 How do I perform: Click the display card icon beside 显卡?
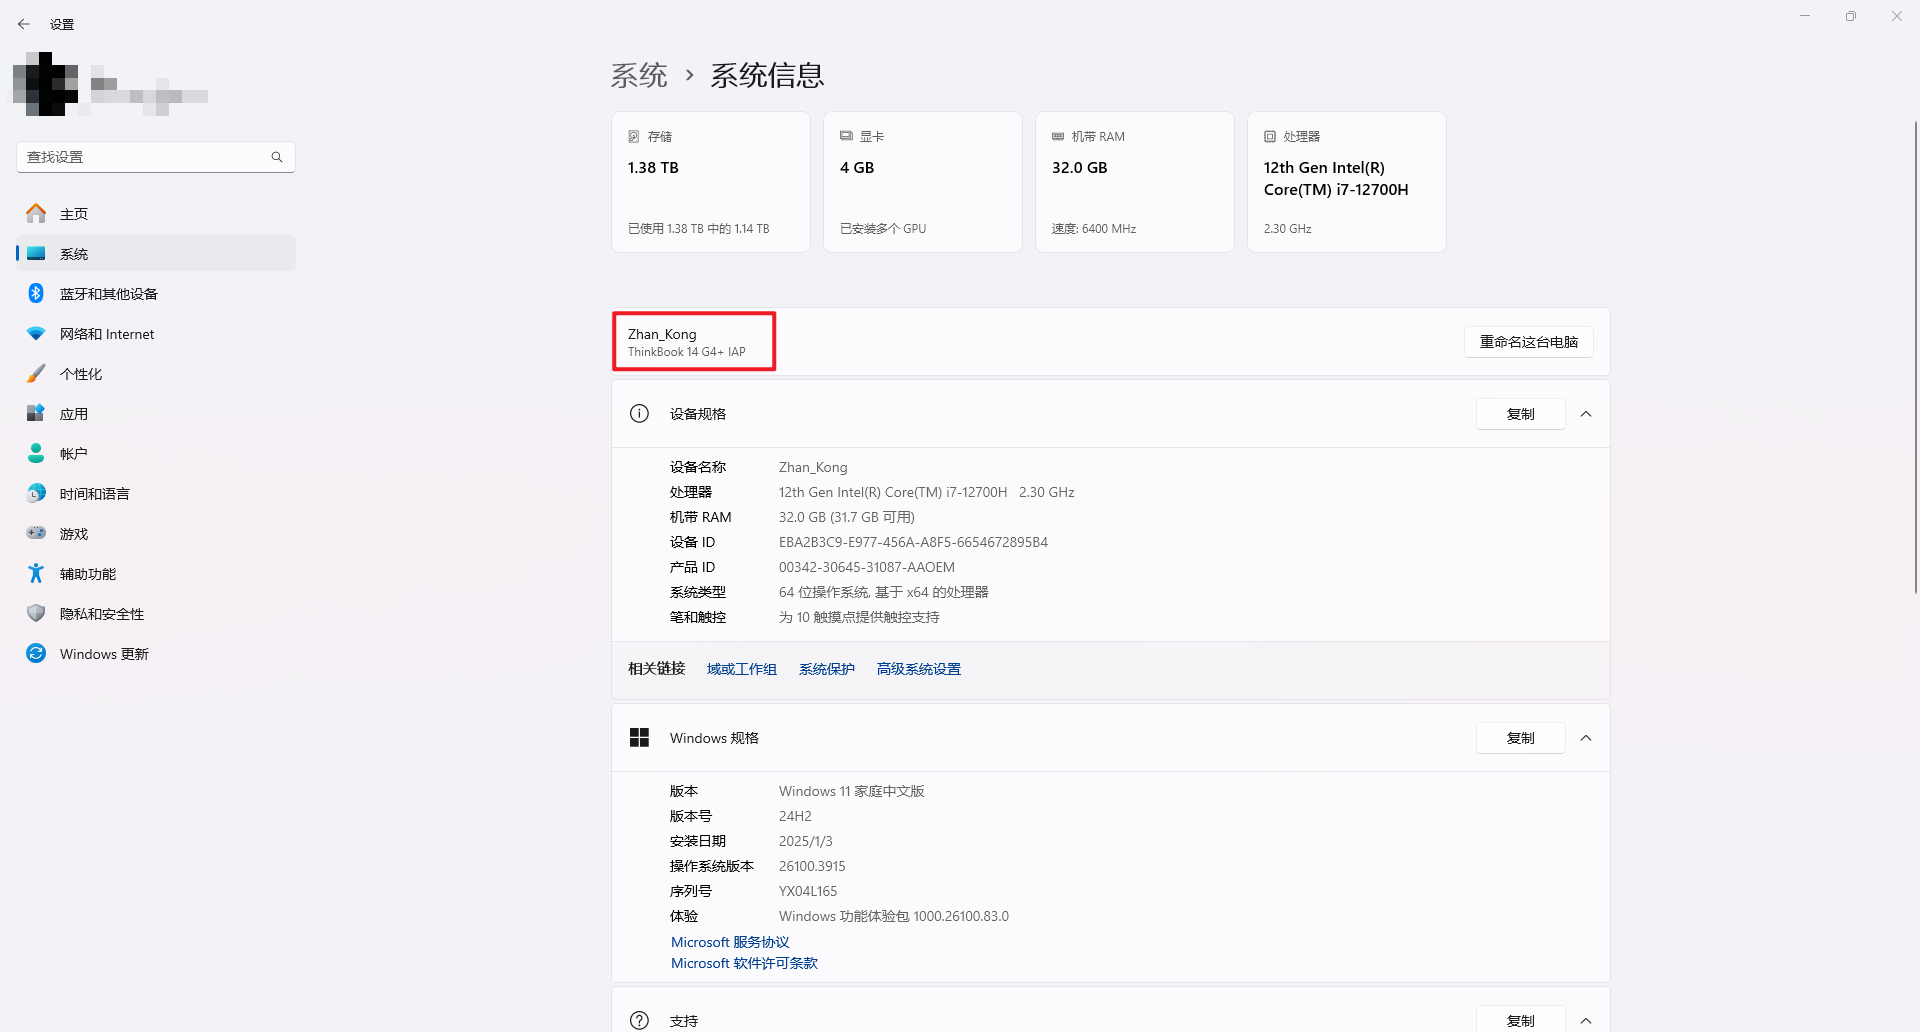pyautogui.click(x=846, y=136)
